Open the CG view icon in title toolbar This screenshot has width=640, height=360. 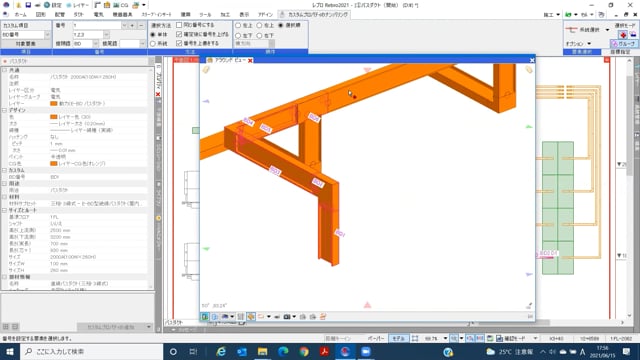pos(121,5)
